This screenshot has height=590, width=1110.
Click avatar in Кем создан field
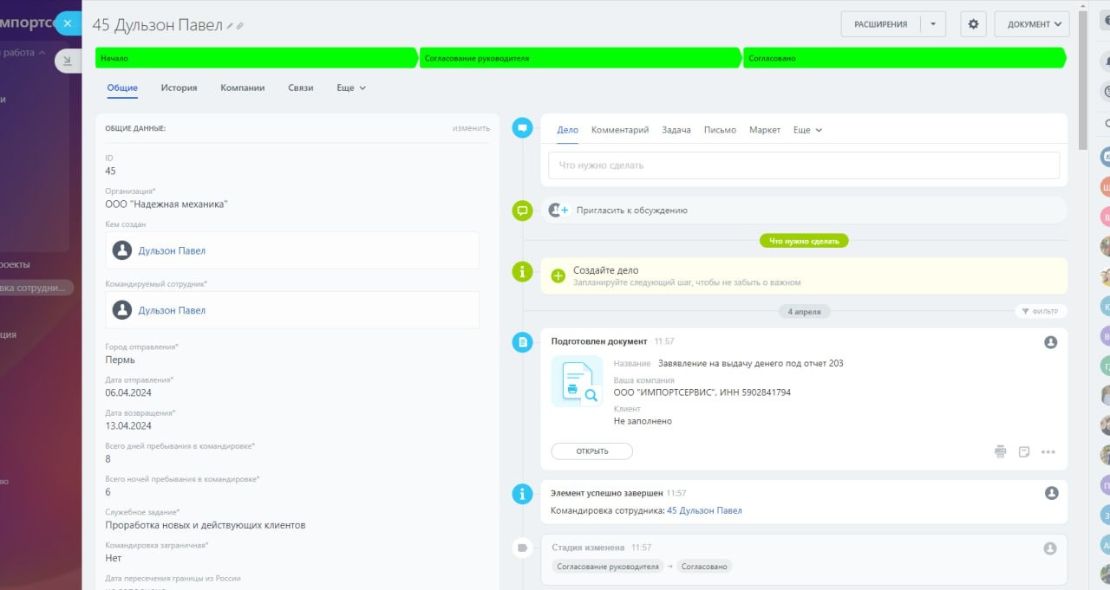(122, 250)
